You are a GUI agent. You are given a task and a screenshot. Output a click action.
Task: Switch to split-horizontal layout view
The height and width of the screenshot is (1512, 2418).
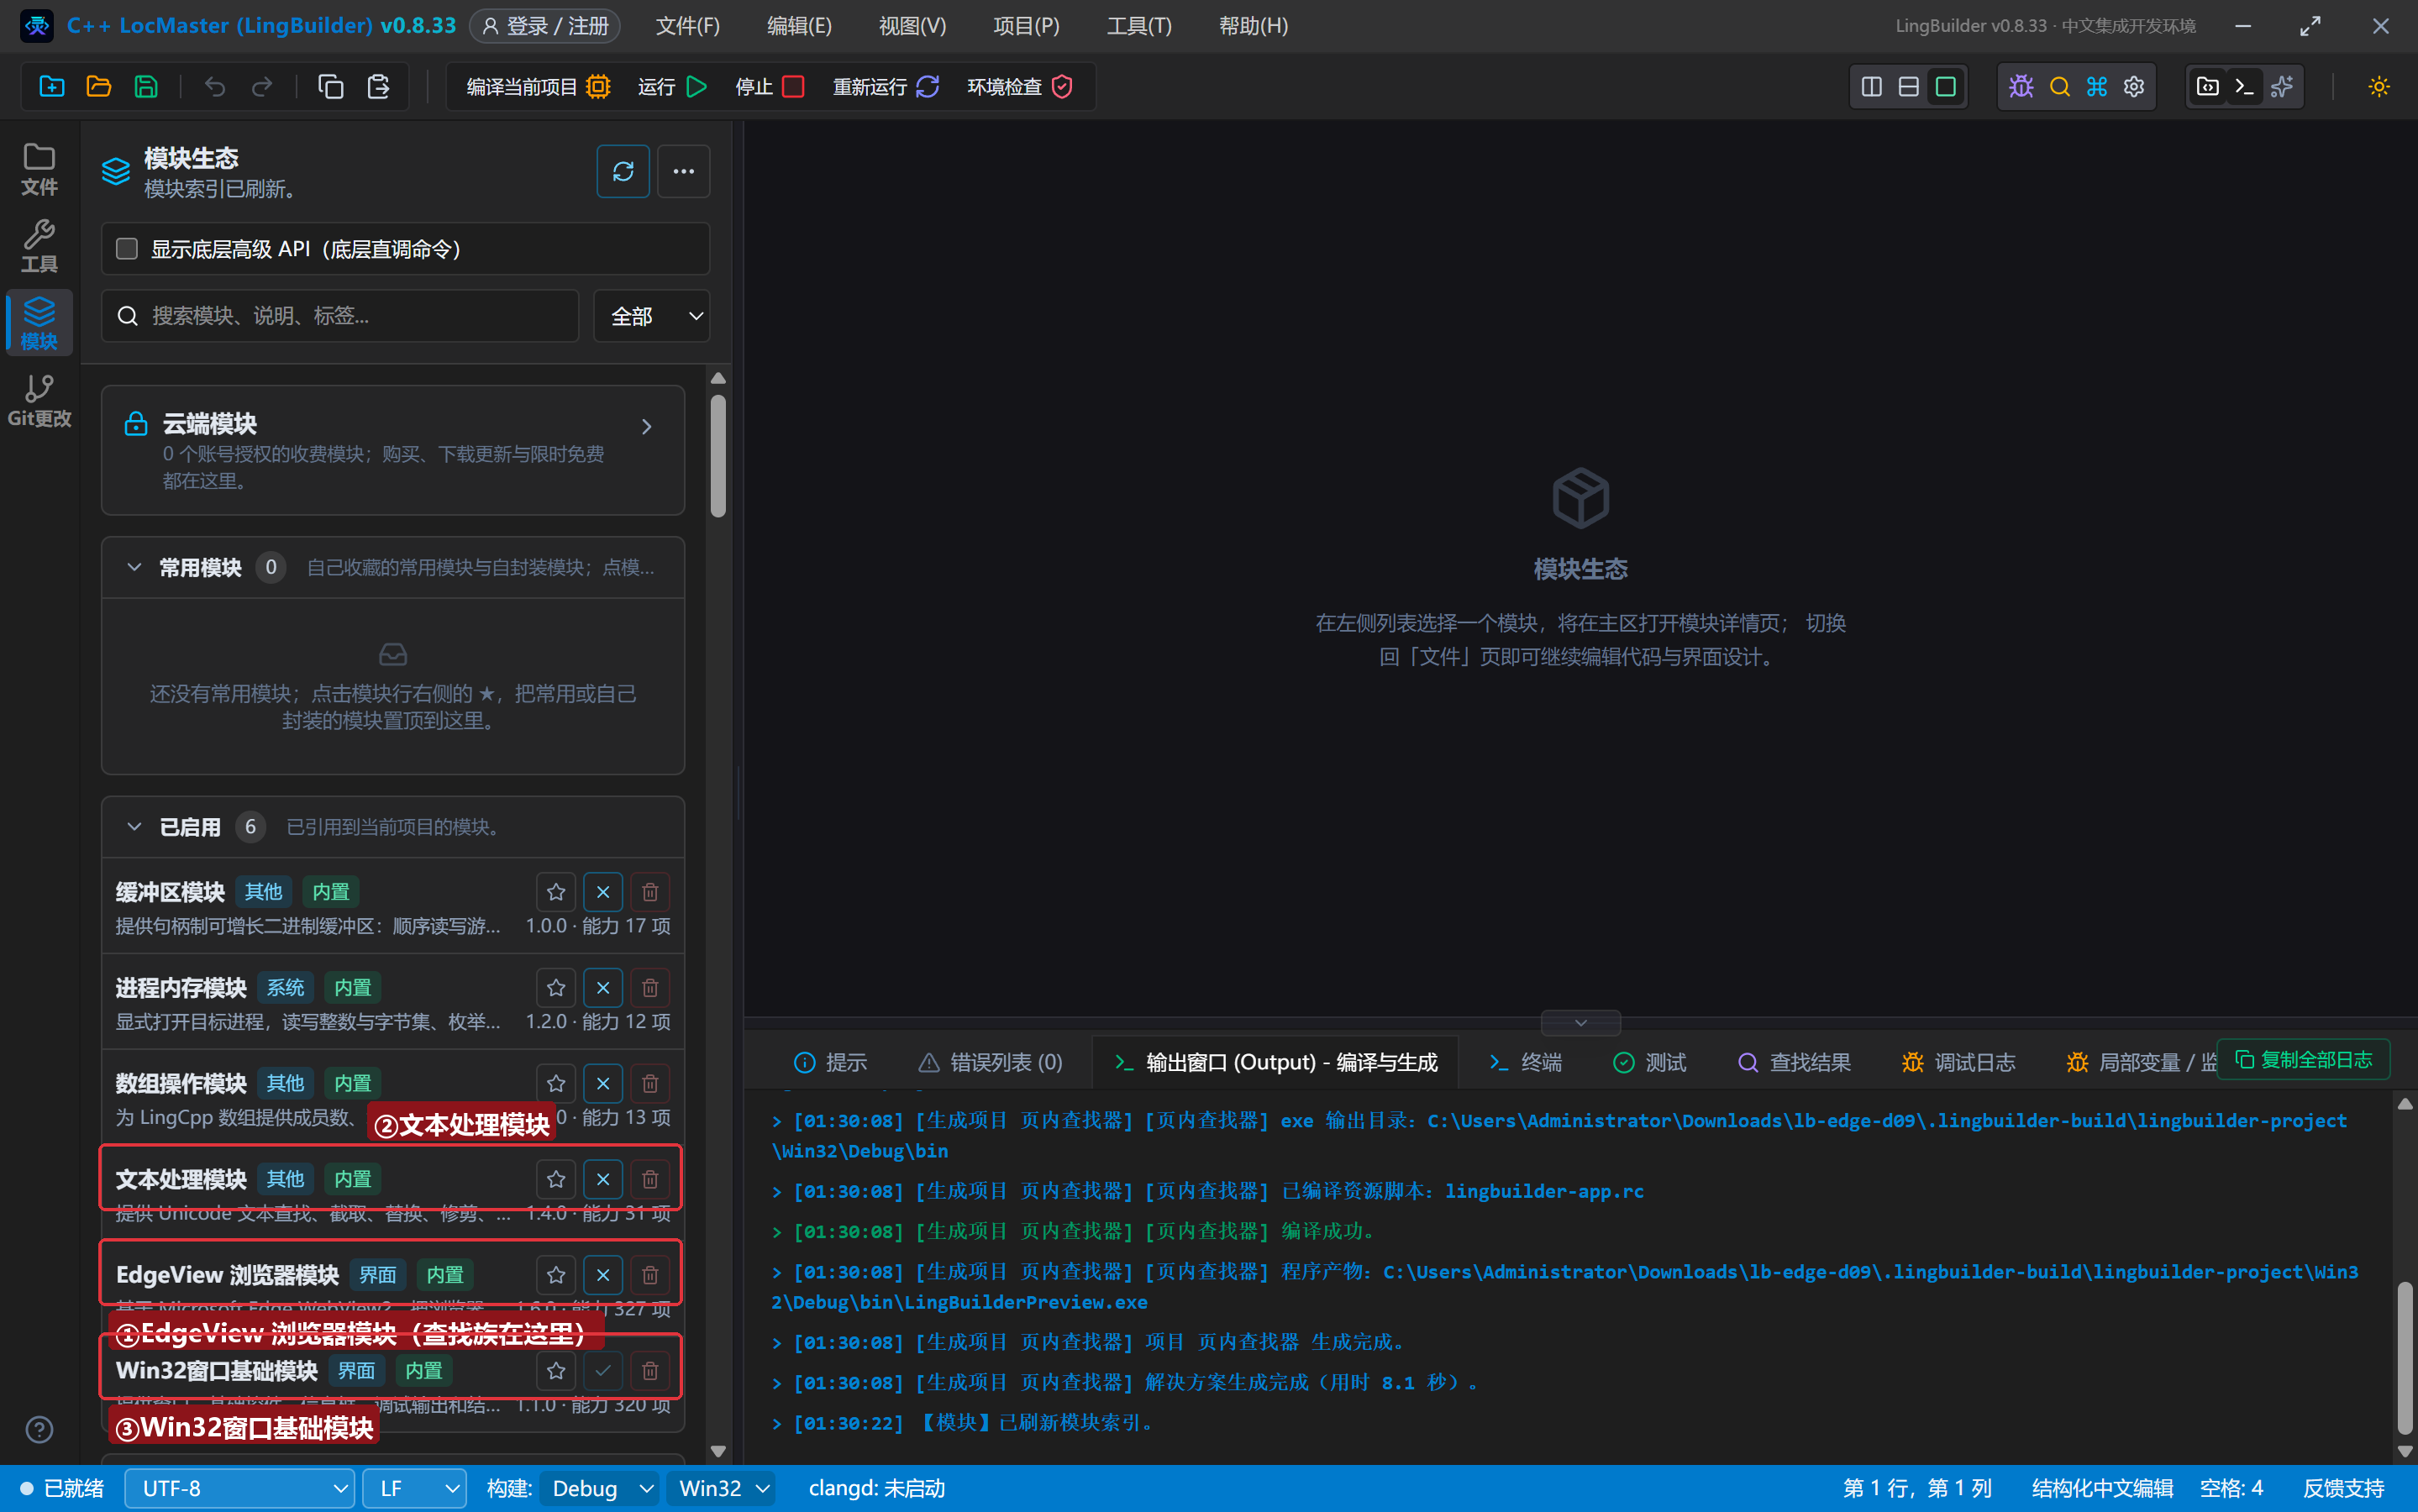click(1908, 87)
